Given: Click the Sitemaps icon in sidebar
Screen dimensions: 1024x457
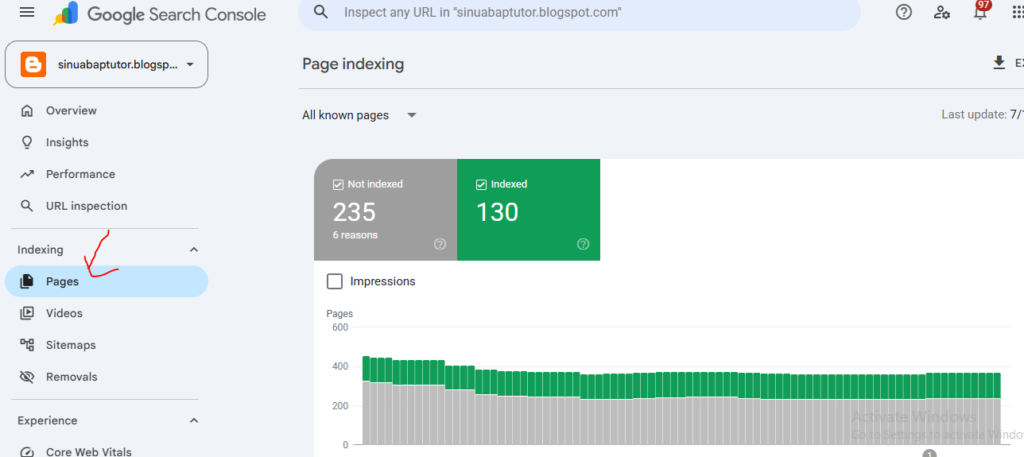Looking at the screenshot, I should pyautogui.click(x=27, y=345).
